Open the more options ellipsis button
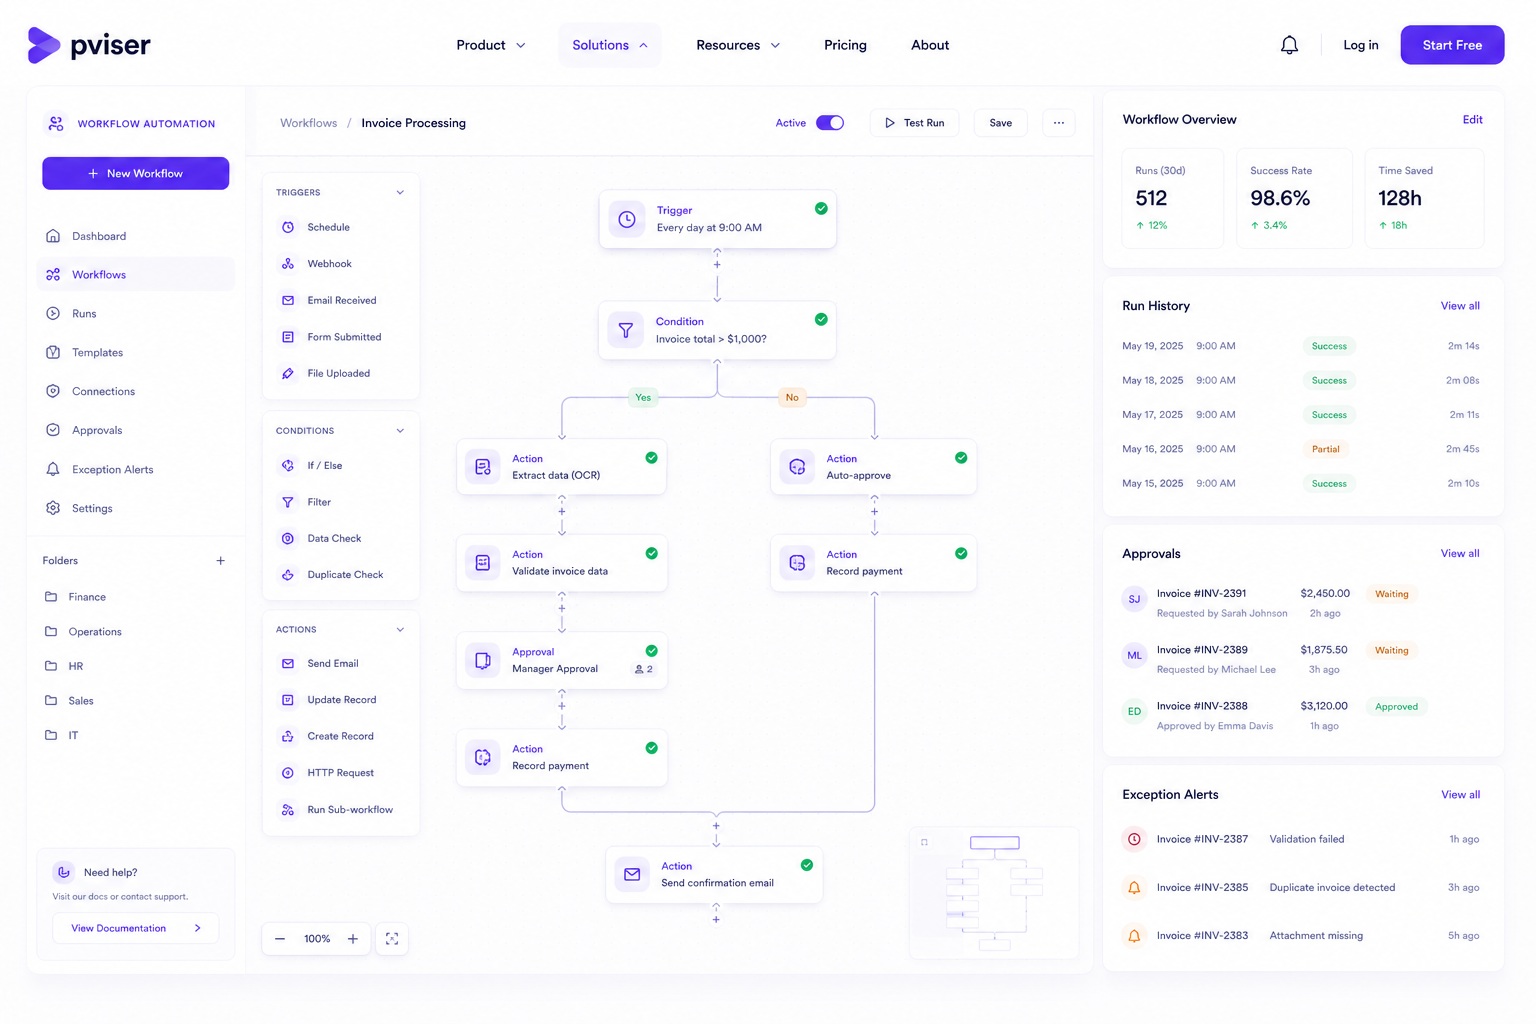Screen dimensions: 1536x1024 (1059, 123)
